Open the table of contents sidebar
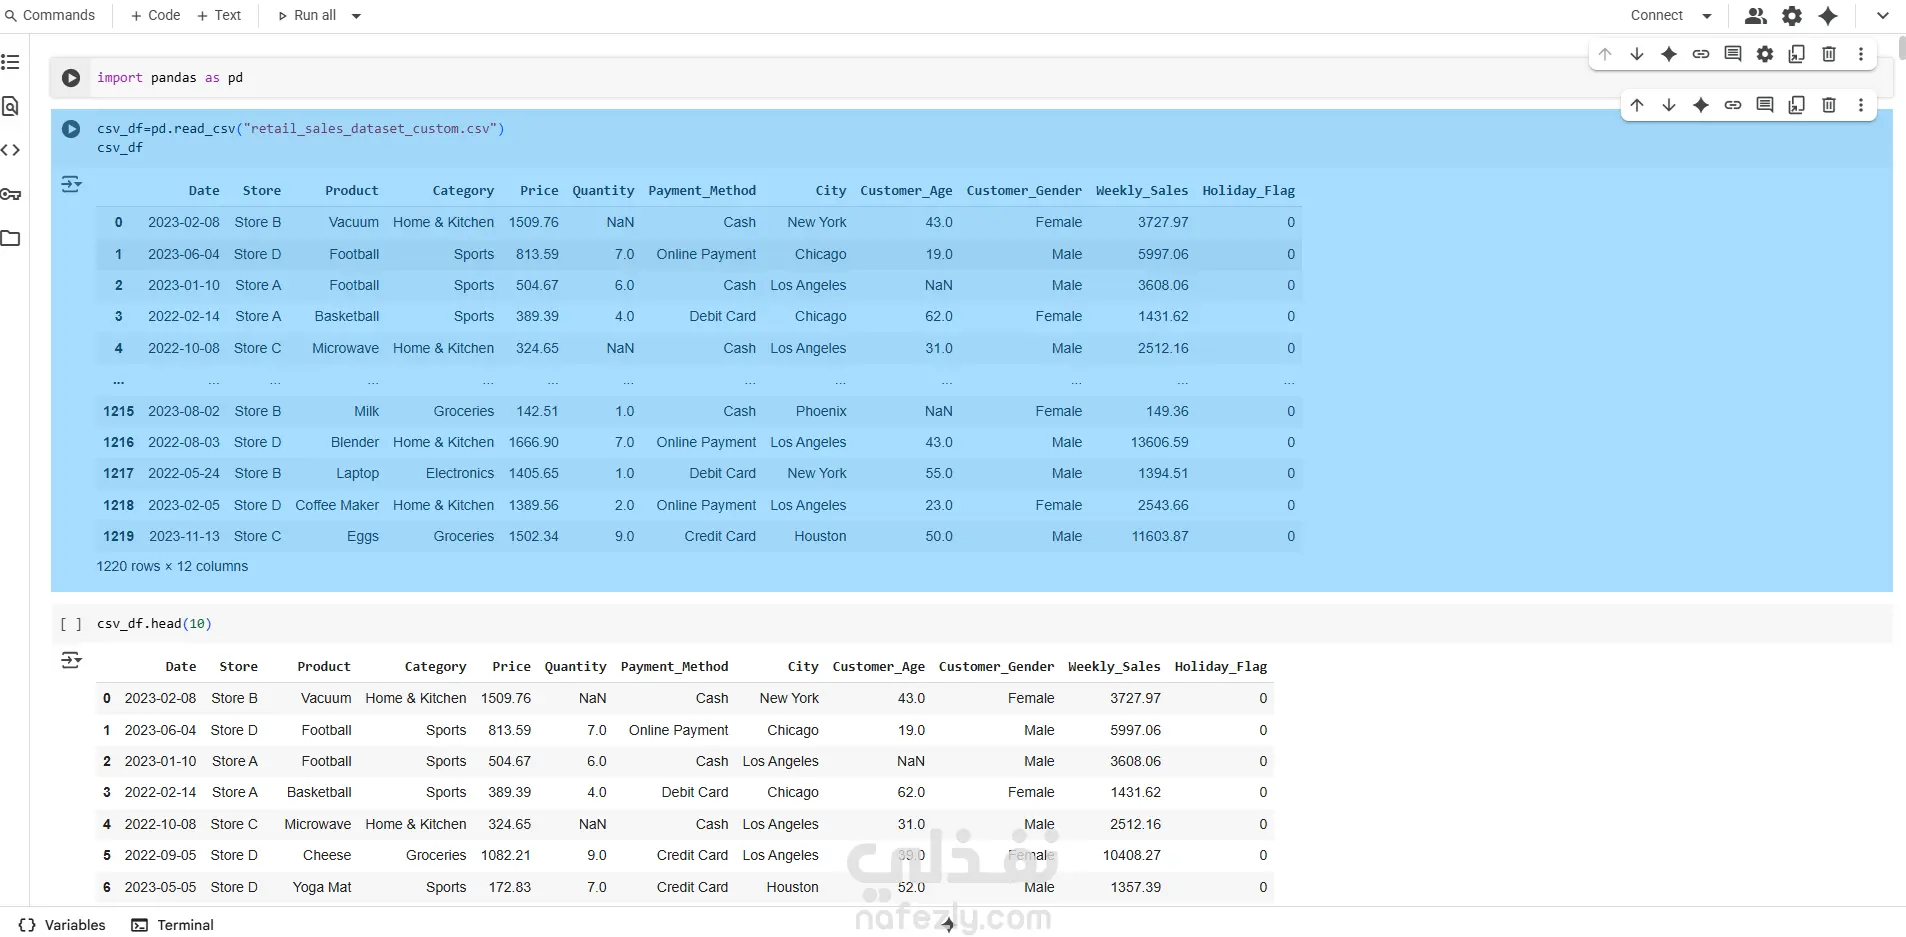 tap(11, 62)
